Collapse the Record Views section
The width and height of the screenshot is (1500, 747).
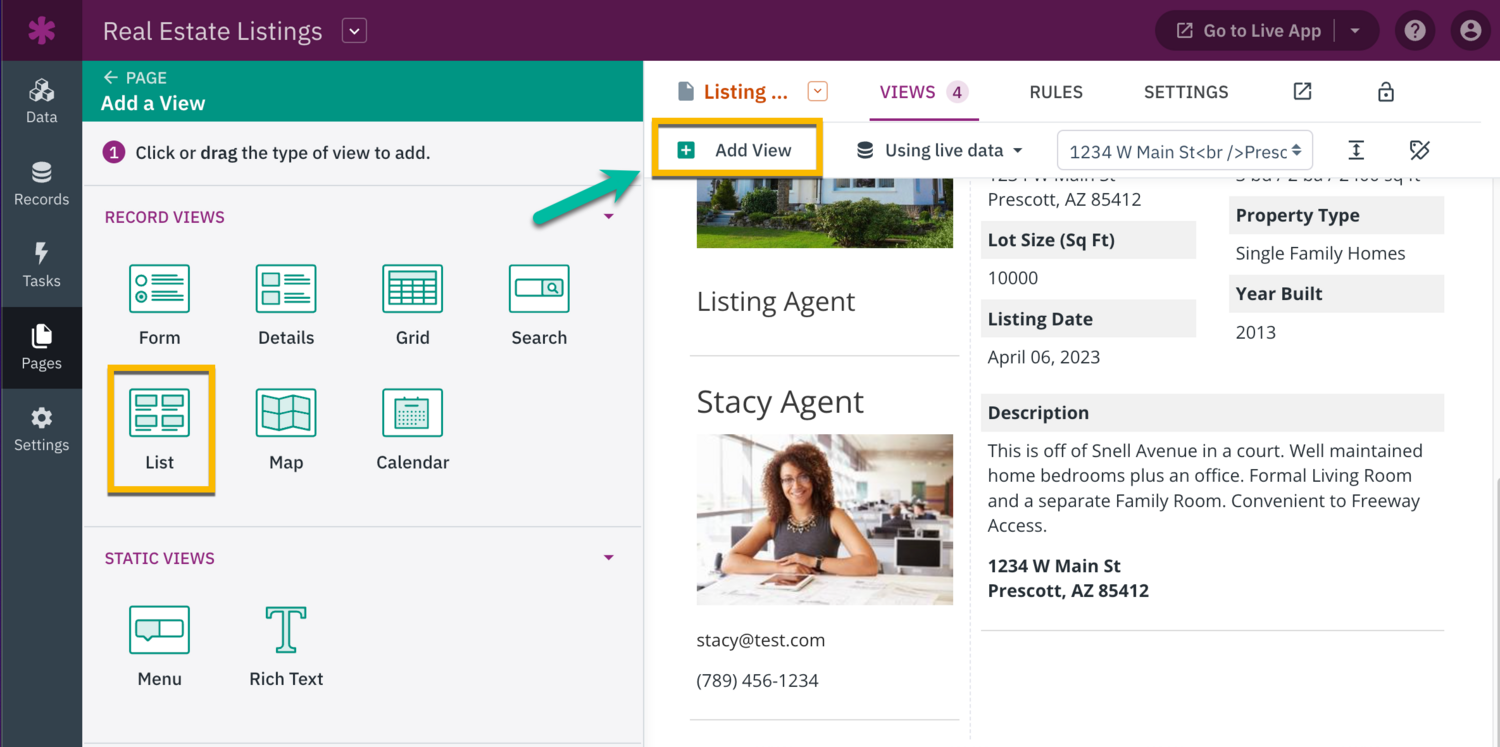click(x=608, y=217)
